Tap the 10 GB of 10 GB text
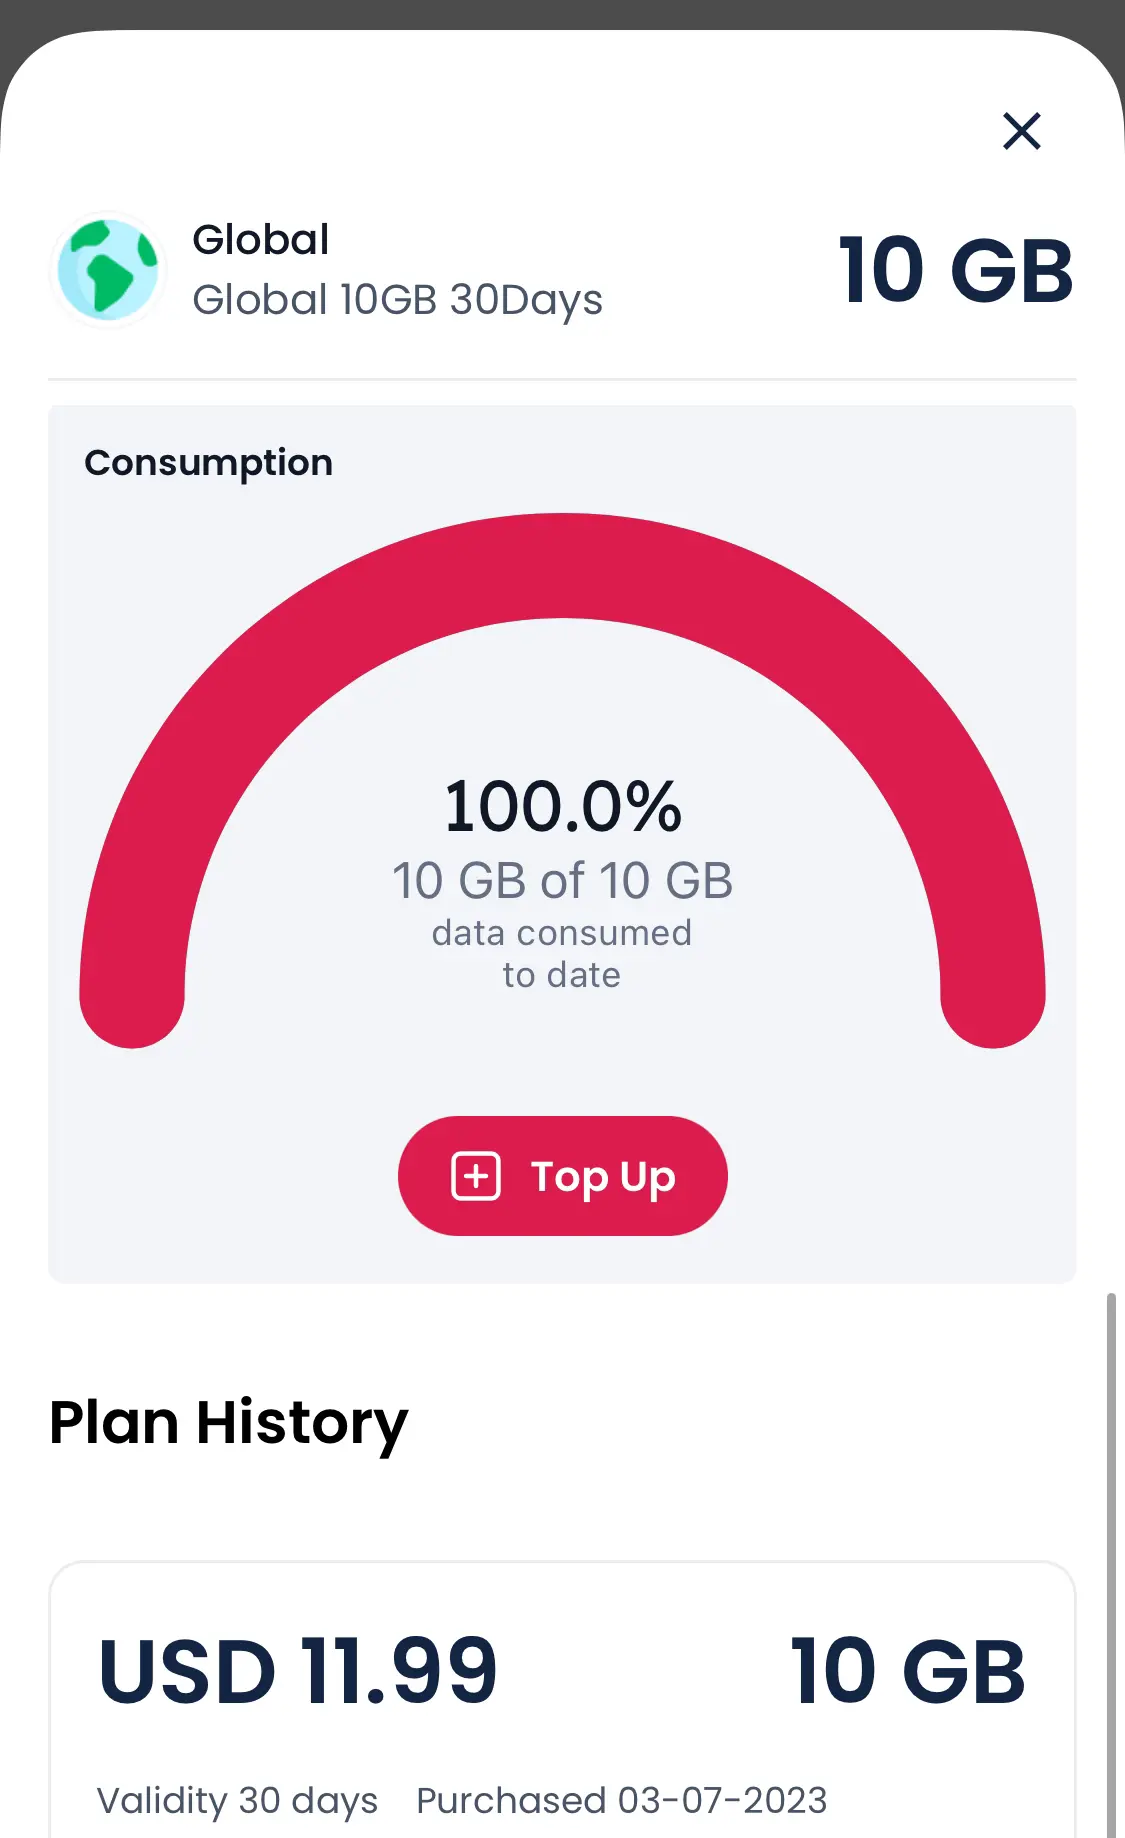Viewport: 1125px width, 1838px height. tap(562, 881)
